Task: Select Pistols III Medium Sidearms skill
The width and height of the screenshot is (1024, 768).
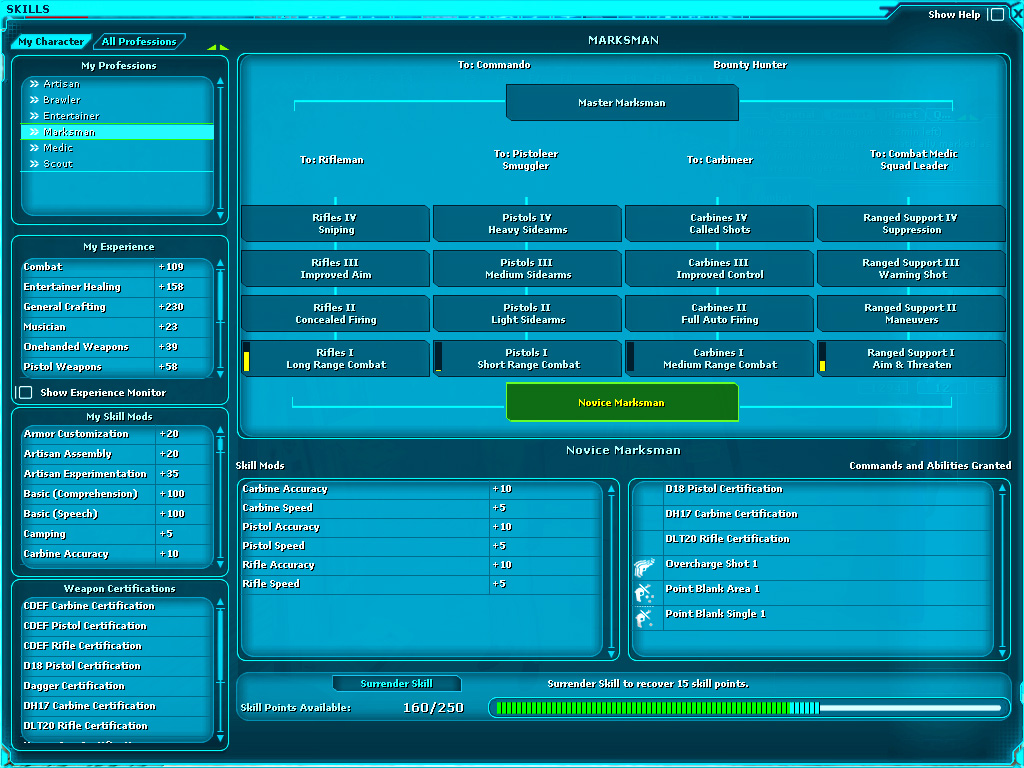Action: click(x=527, y=268)
